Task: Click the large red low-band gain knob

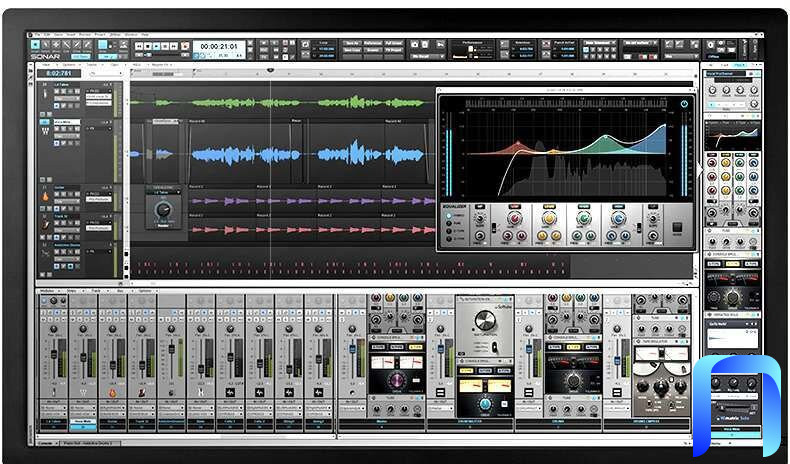Action: (x=514, y=219)
